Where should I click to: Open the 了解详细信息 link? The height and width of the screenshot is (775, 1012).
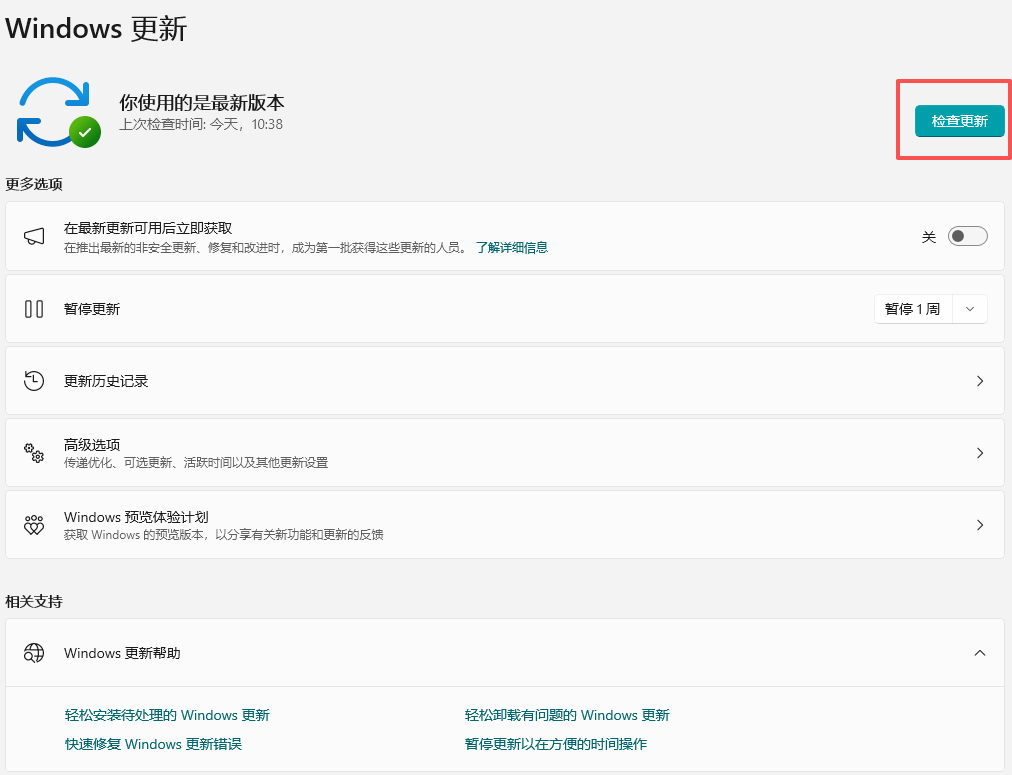click(x=511, y=247)
